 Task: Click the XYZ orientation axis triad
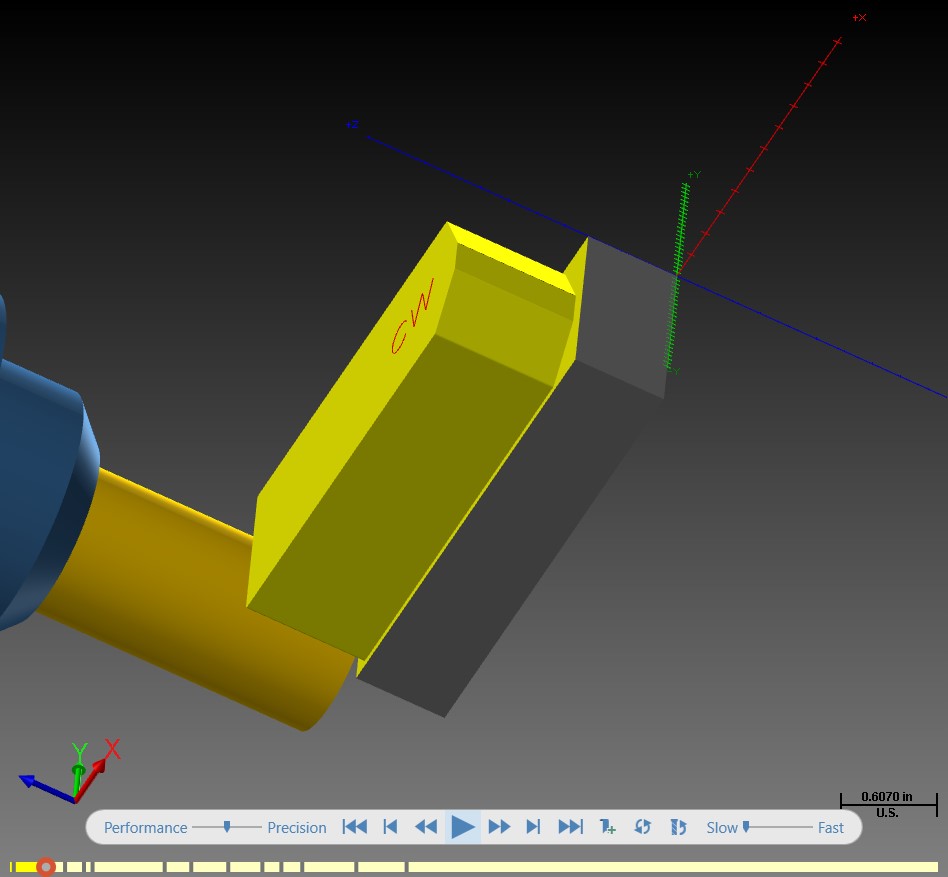(x=70, y=771)
